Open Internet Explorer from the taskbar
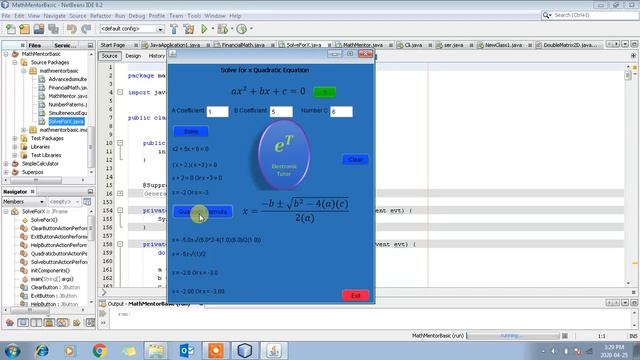This screenshot has height=360, width=640. tap(41, 351)
